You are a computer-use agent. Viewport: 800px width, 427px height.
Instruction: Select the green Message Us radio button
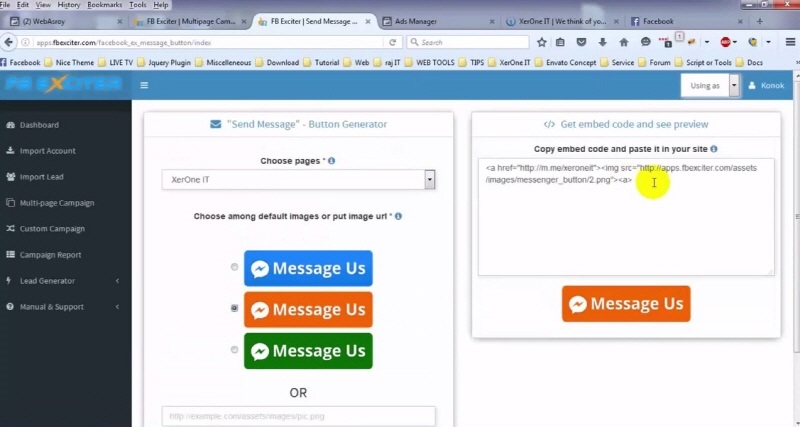tap(234, 349)
